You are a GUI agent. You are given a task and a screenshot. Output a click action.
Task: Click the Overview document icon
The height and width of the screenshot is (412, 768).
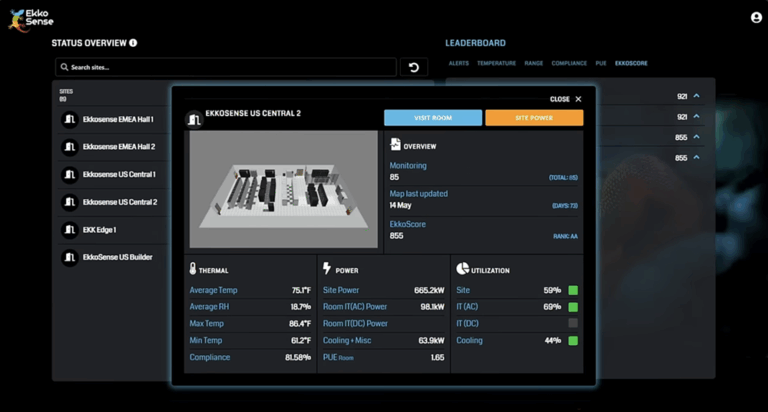coord(395,144)
